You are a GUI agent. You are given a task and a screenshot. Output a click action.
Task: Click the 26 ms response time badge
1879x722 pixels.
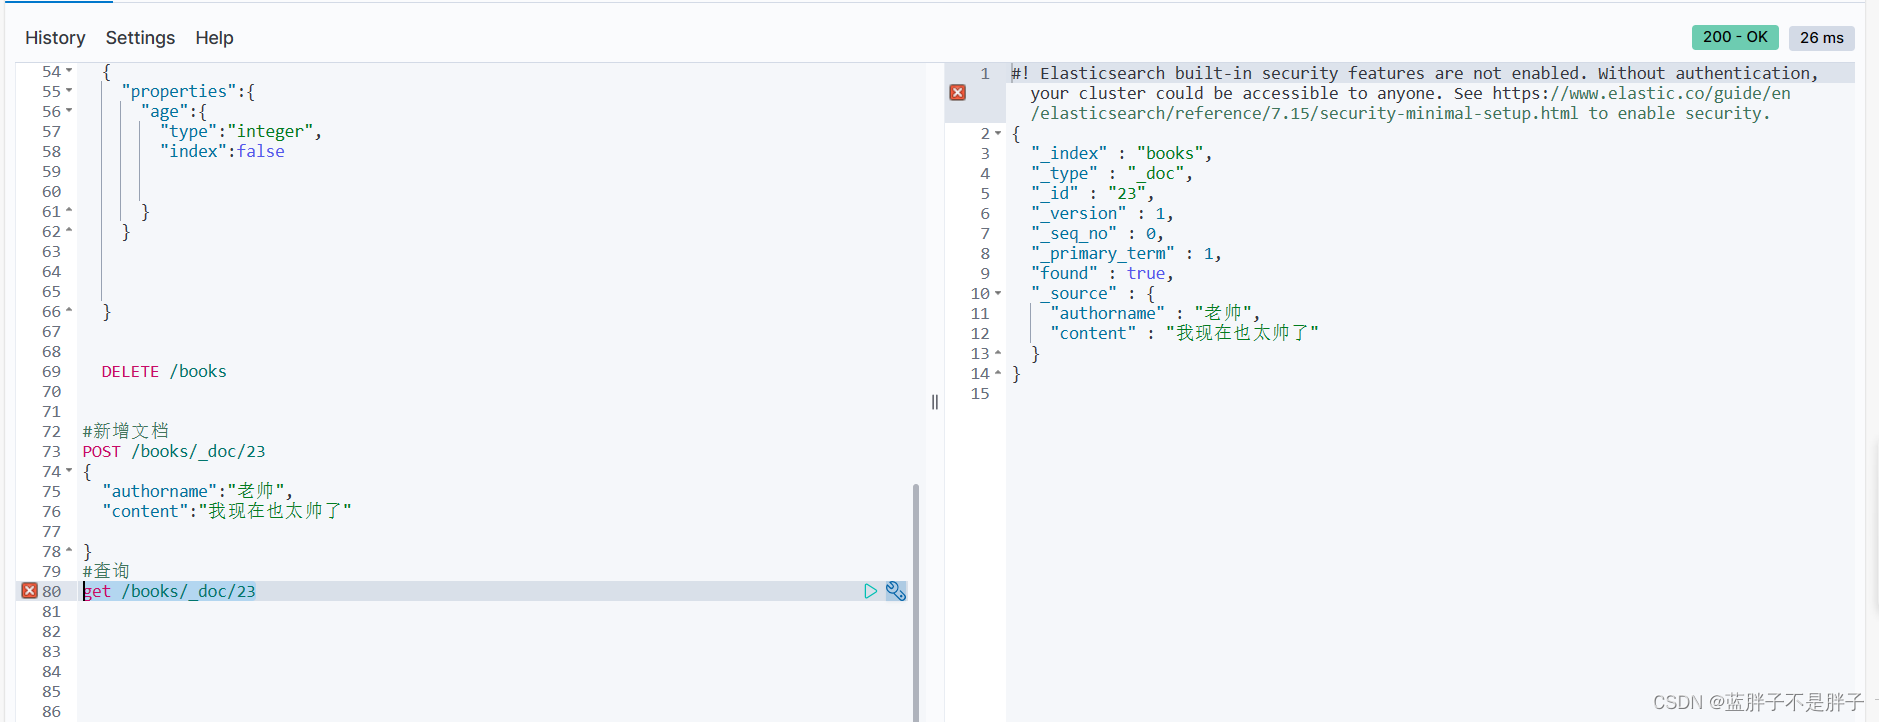click(x=1821, y=38)
